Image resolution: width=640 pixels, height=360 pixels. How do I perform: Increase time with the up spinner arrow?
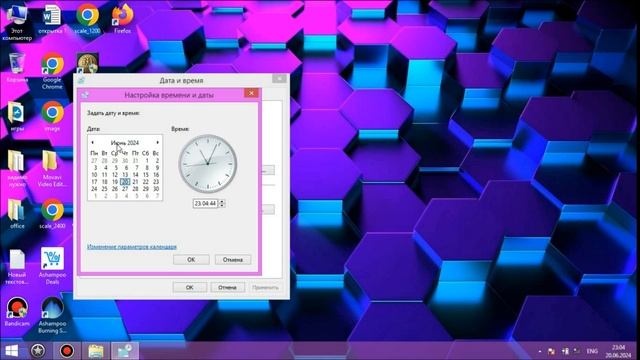click(x=222, y=201)
